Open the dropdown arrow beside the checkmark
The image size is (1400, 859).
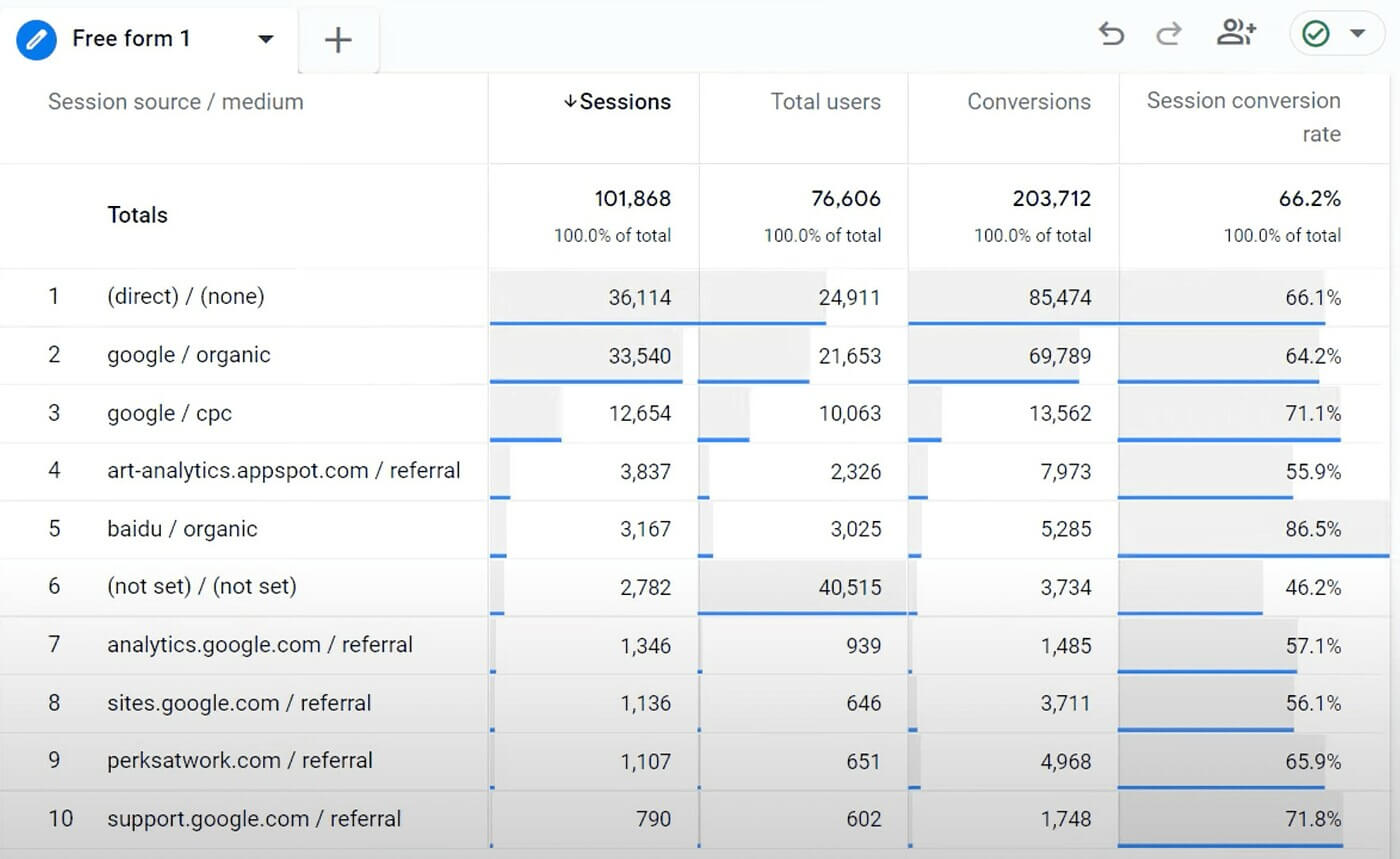click(x=1358, y=34)
